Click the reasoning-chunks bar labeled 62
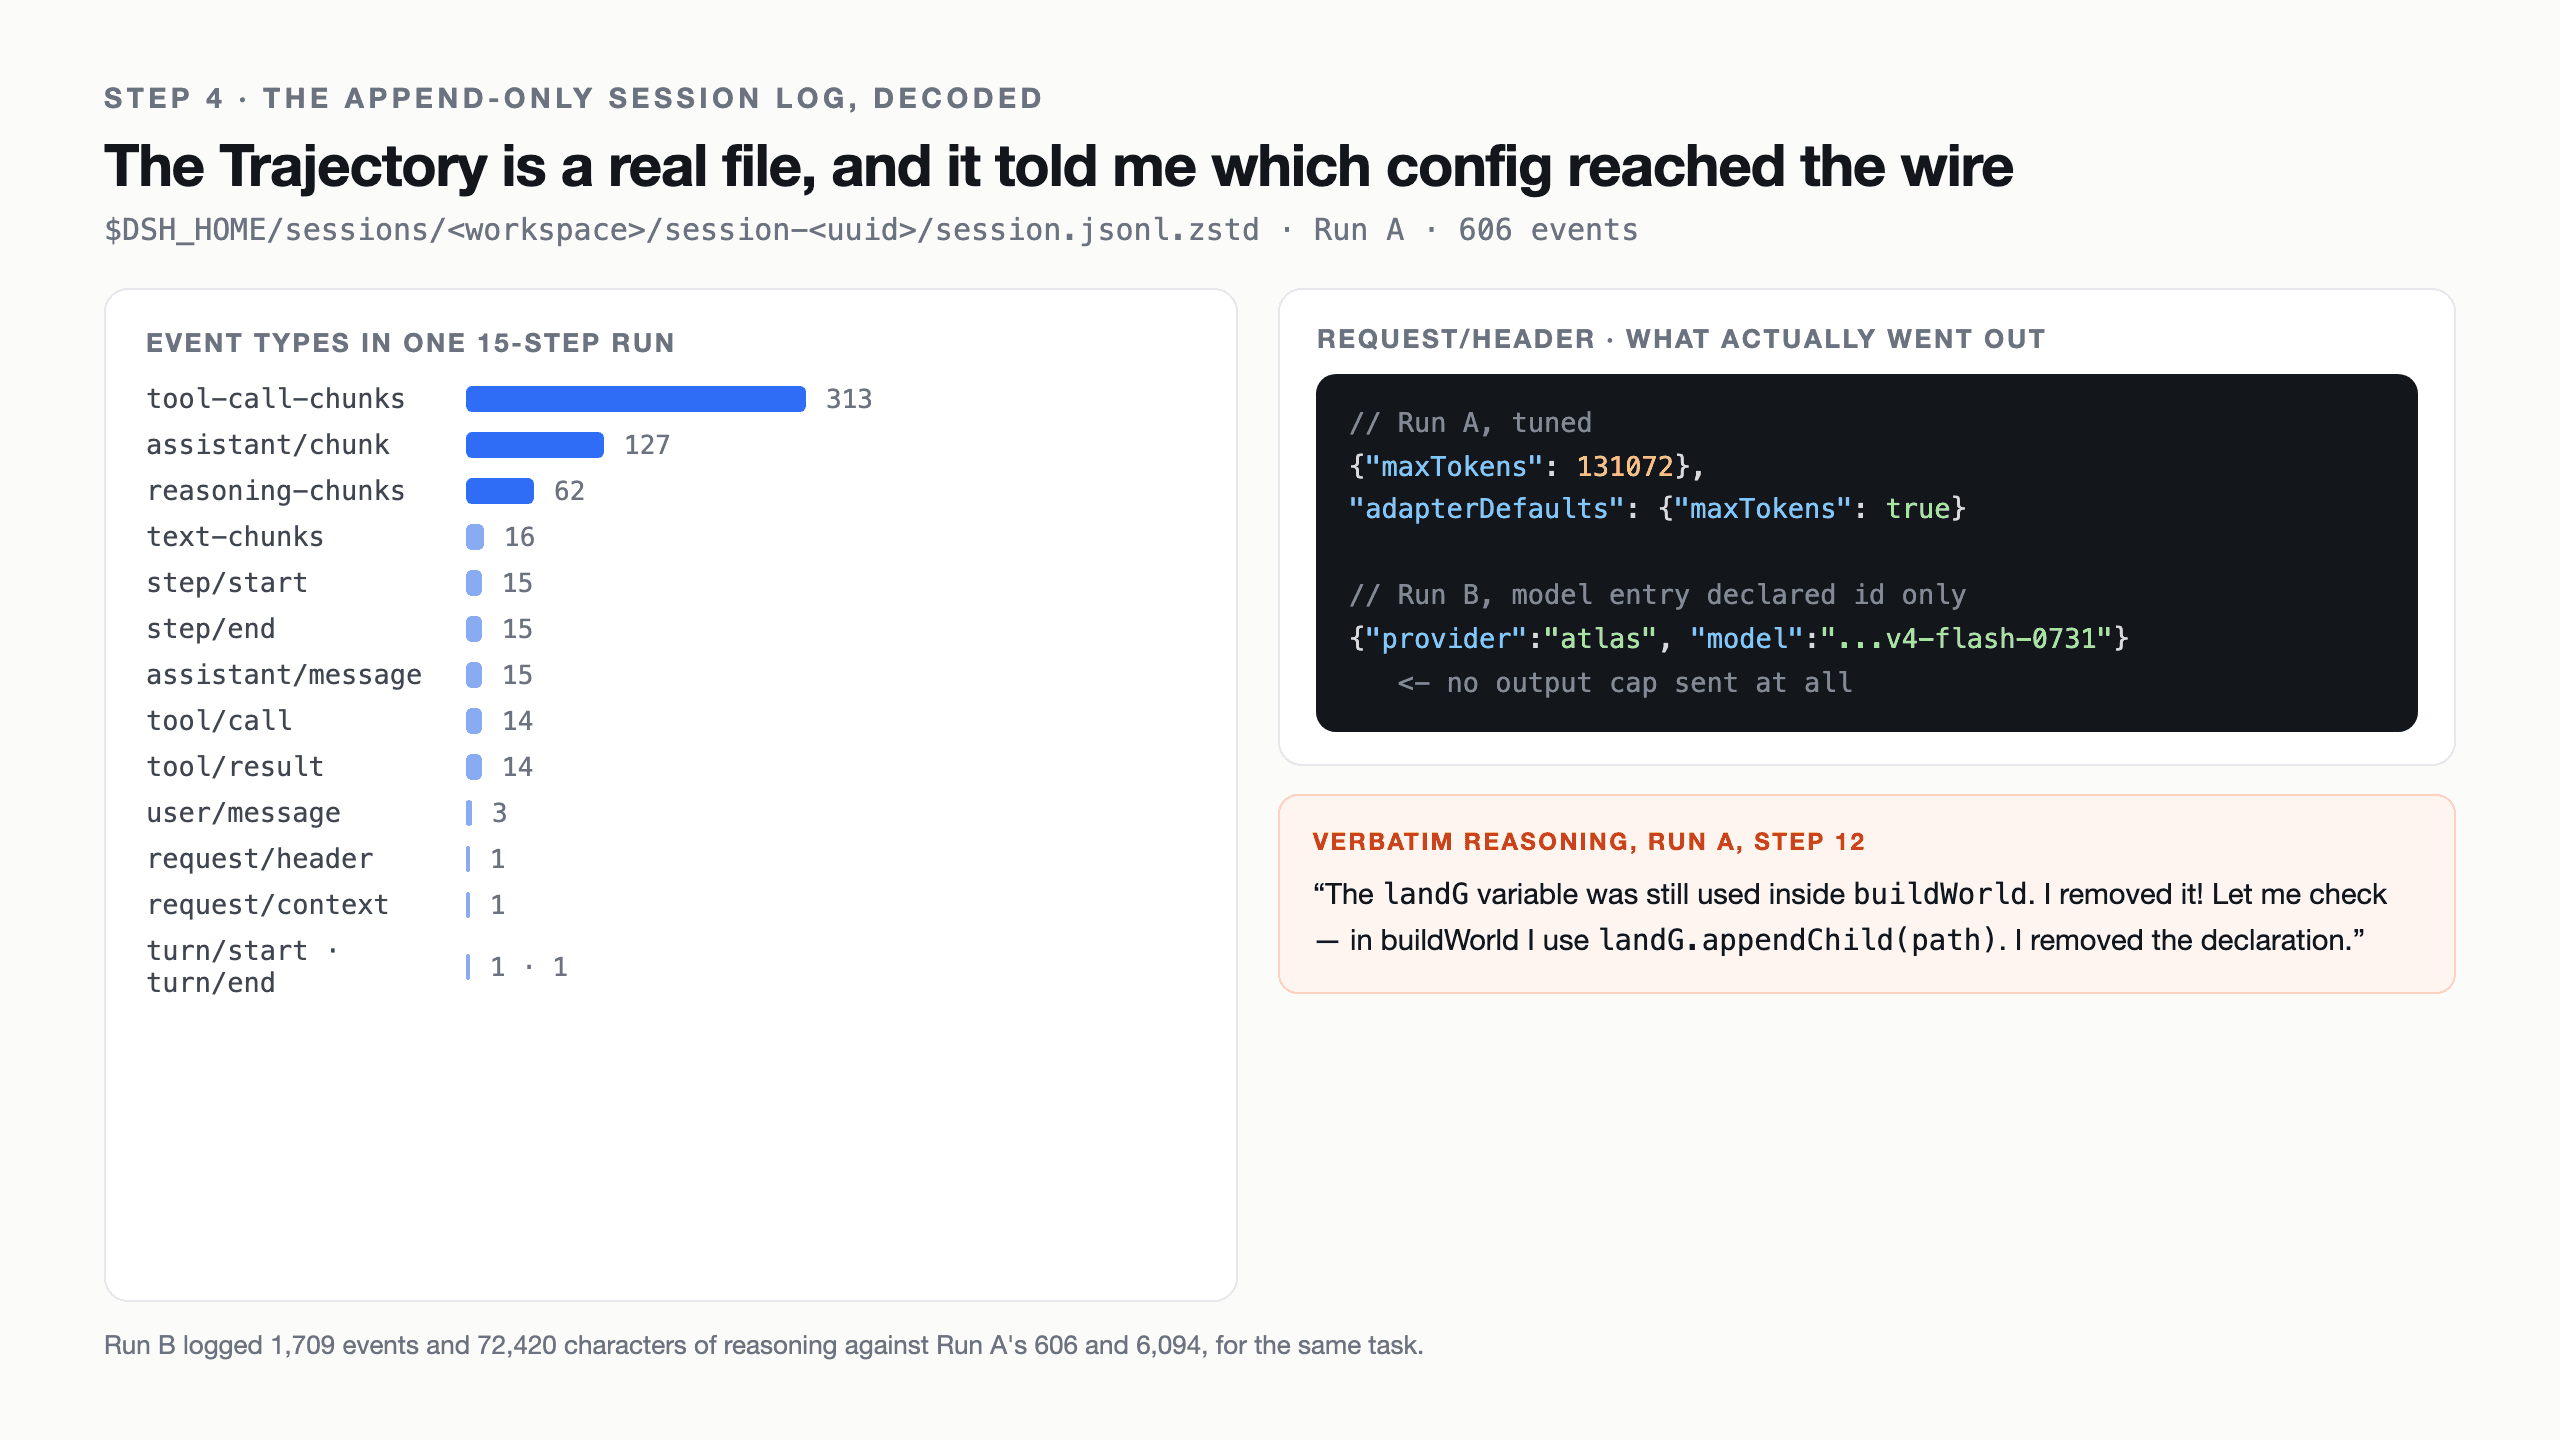The image size is (2560, 1440). click(x=500, y=491)
